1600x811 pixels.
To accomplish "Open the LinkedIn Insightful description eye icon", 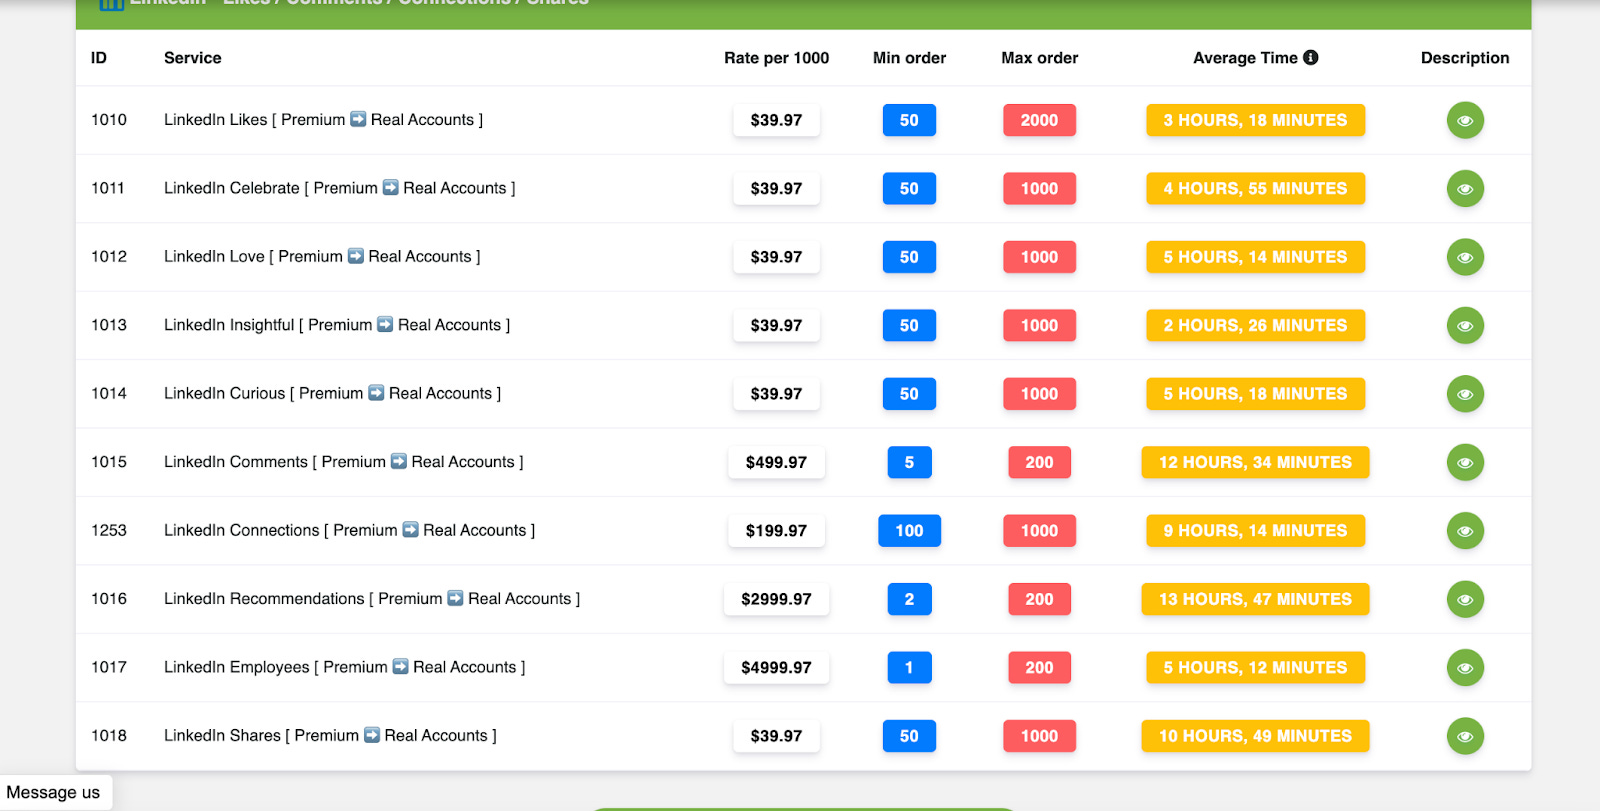I will pyautogui.click(x=1465, y=325).
